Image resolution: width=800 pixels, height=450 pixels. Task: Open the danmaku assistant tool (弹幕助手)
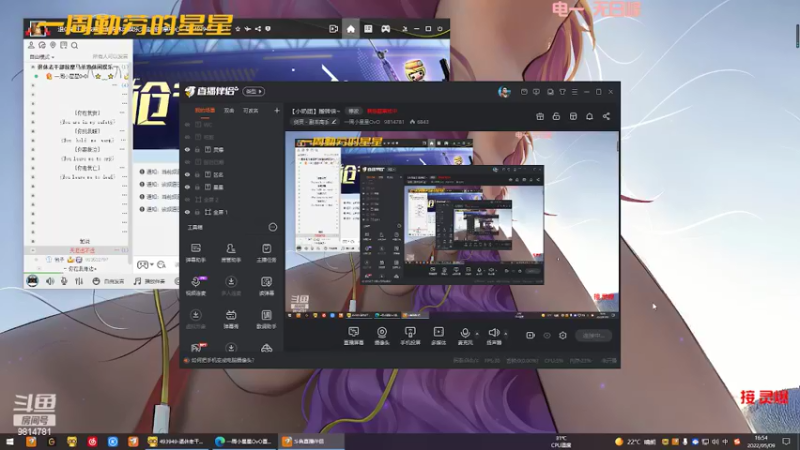point(196,253)
